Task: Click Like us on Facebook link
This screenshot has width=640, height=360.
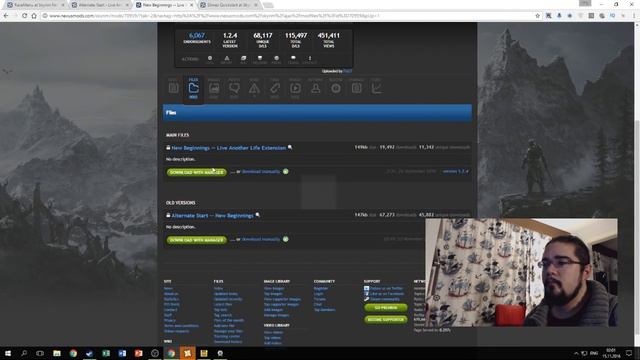Action: click(x=387, y=293)
